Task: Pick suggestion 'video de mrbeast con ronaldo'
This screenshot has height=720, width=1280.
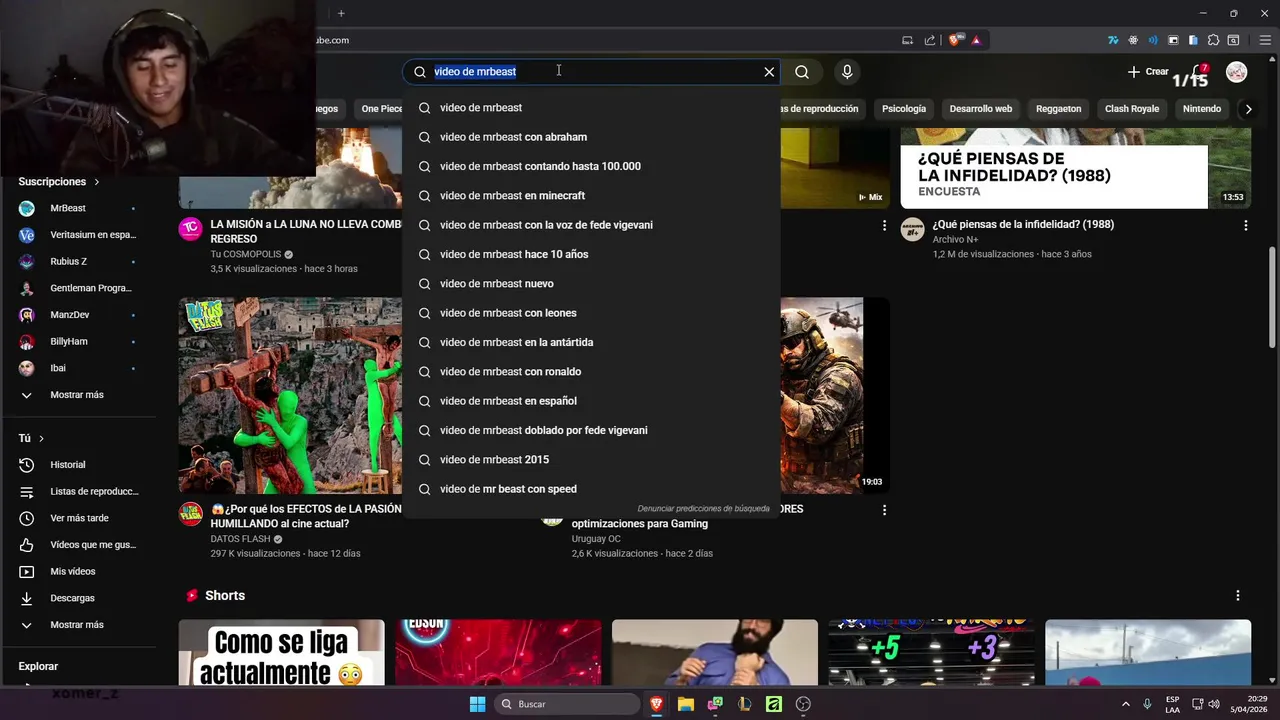Action: pos(591,372)
